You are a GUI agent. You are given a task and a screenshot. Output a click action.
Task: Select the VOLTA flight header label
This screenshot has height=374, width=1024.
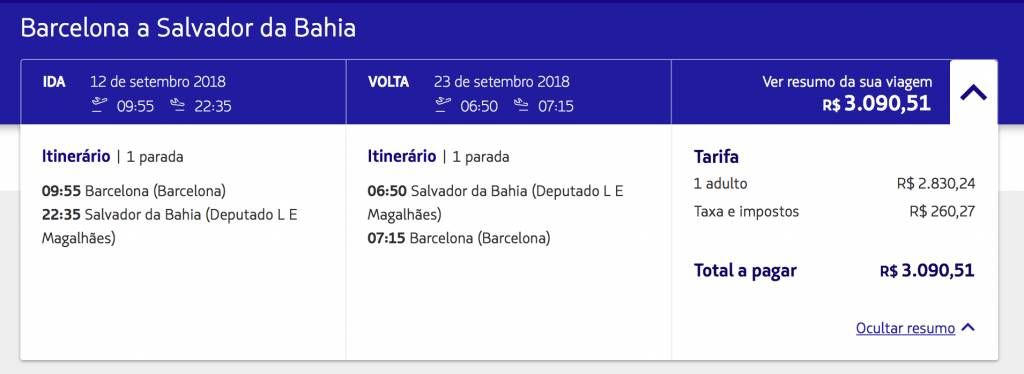389,82
